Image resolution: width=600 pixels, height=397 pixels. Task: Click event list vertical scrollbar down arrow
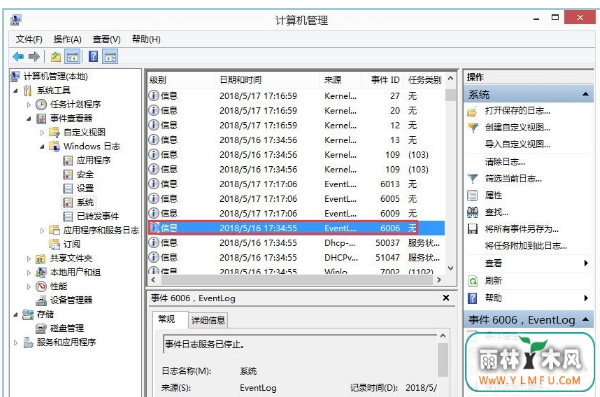point(451,268)
